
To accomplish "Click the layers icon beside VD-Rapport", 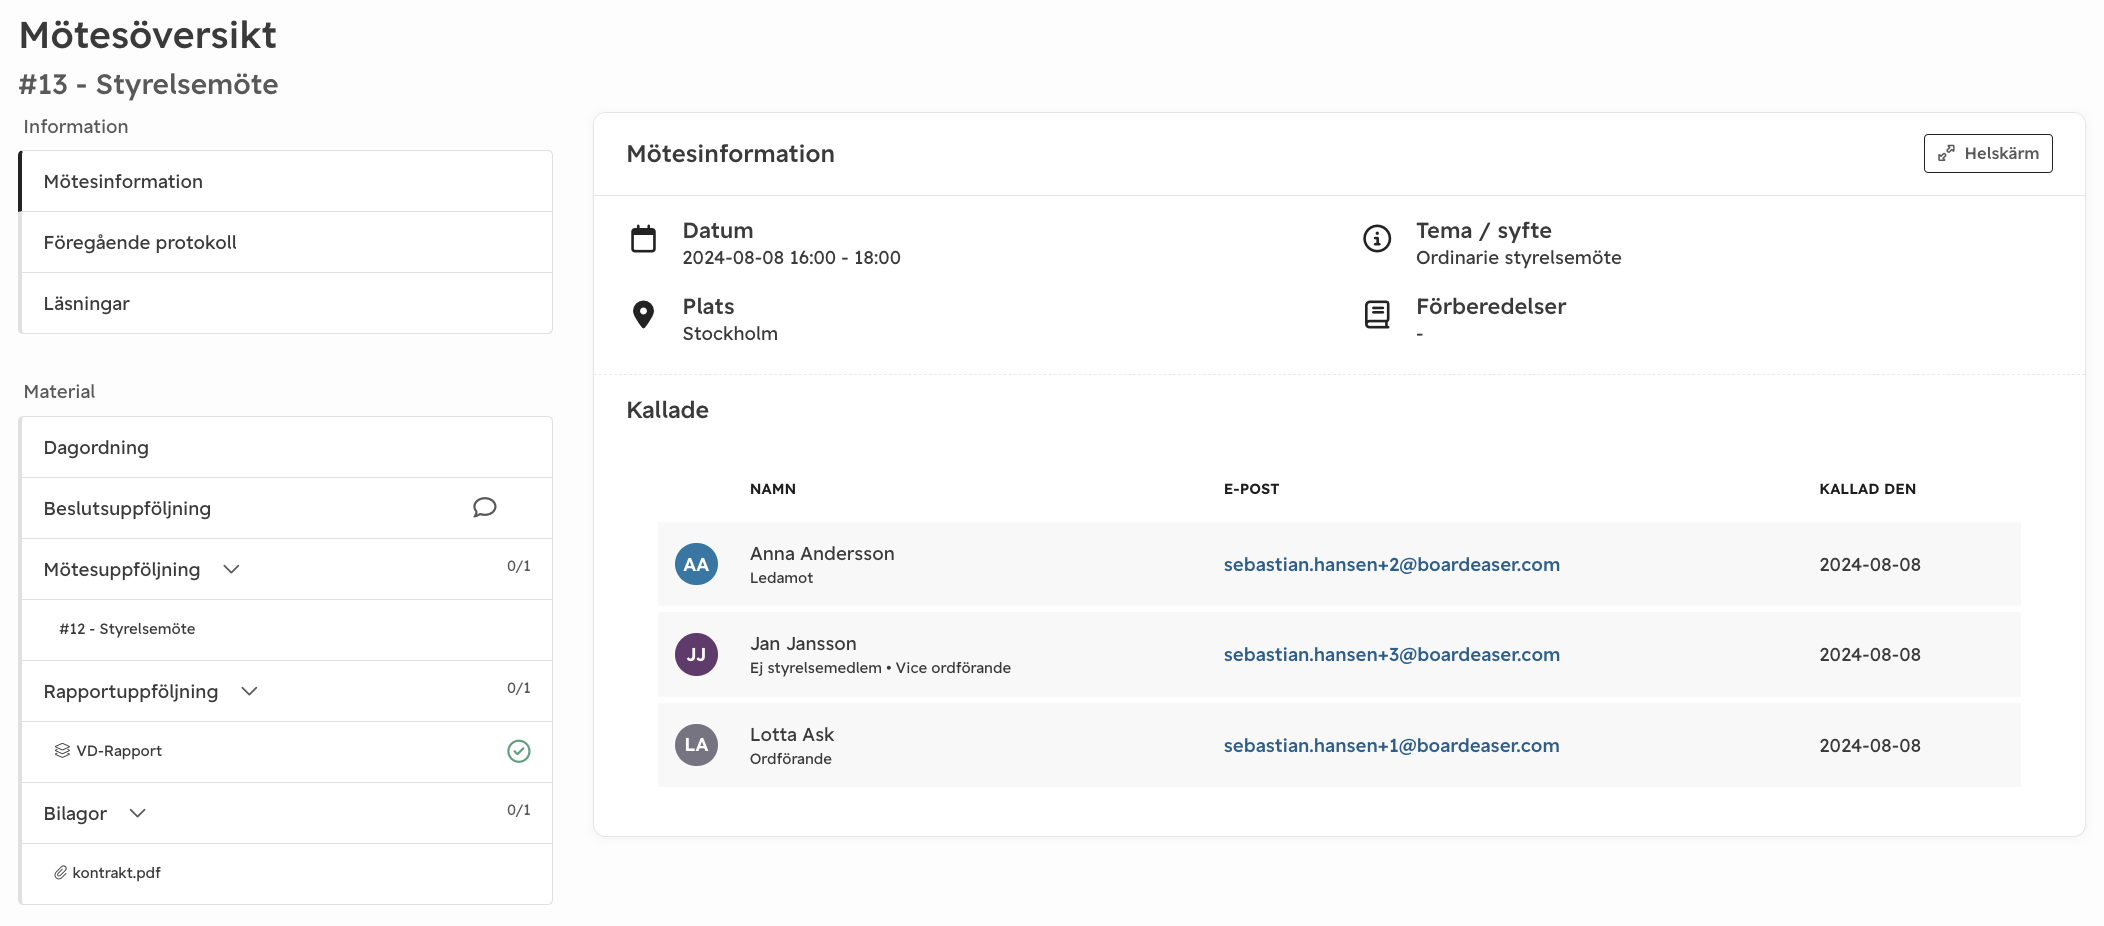I will pyautogui.click(x=62, y=751).
